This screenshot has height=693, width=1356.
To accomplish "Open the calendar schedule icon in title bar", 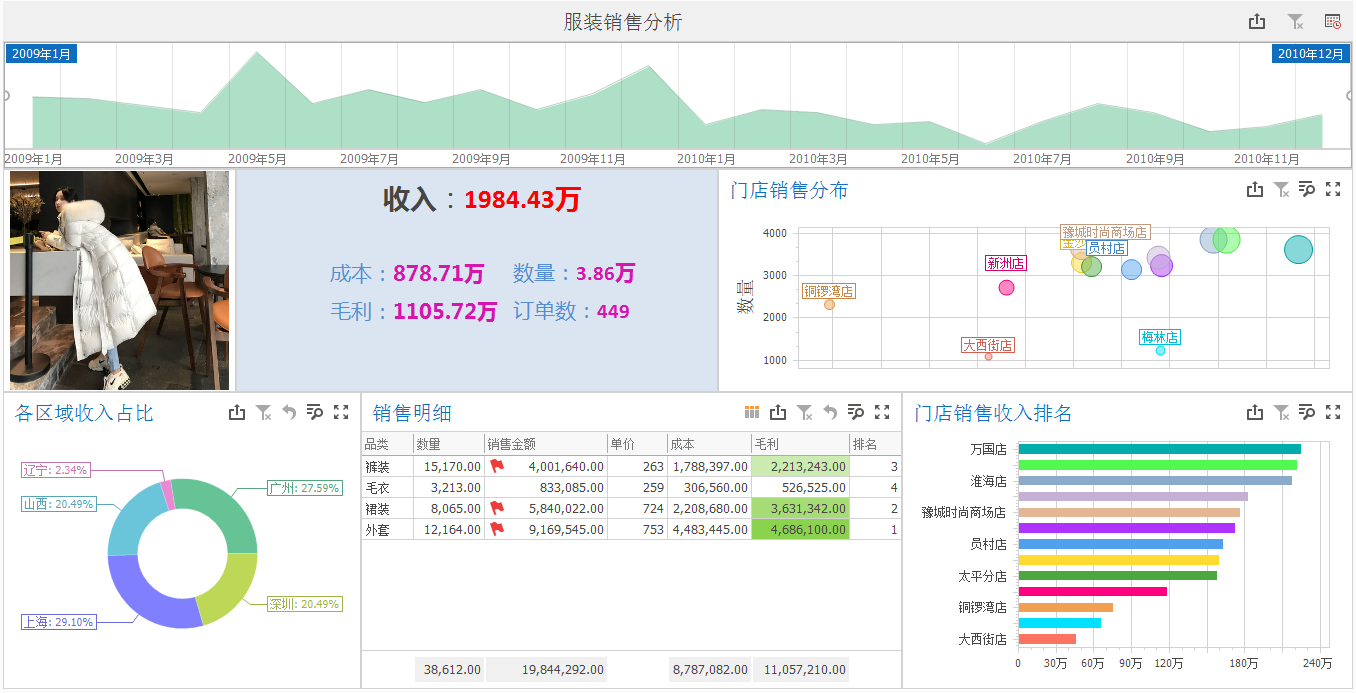I will coord(1332,22).
